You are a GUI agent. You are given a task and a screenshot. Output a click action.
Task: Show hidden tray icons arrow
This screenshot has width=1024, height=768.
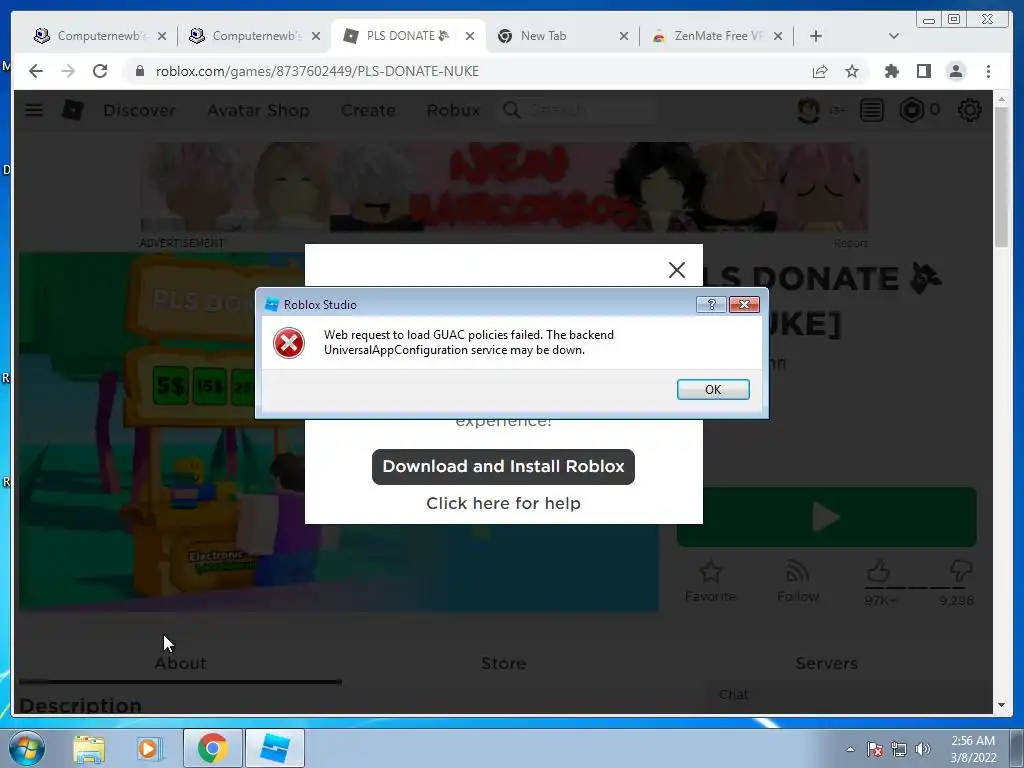pyautogui.click(x=850, y=749)
